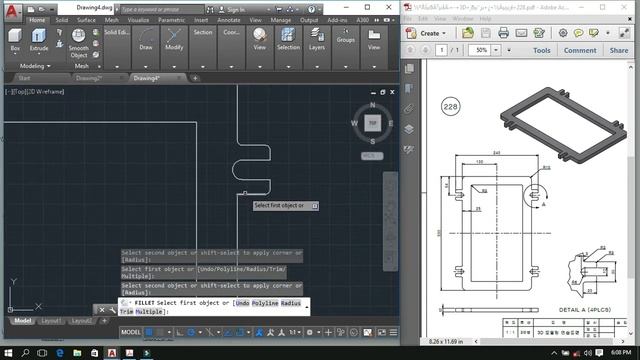The image size is (640, 360).
Task: Switch to the Layout1 tab
Action: (x=51, y=321)
